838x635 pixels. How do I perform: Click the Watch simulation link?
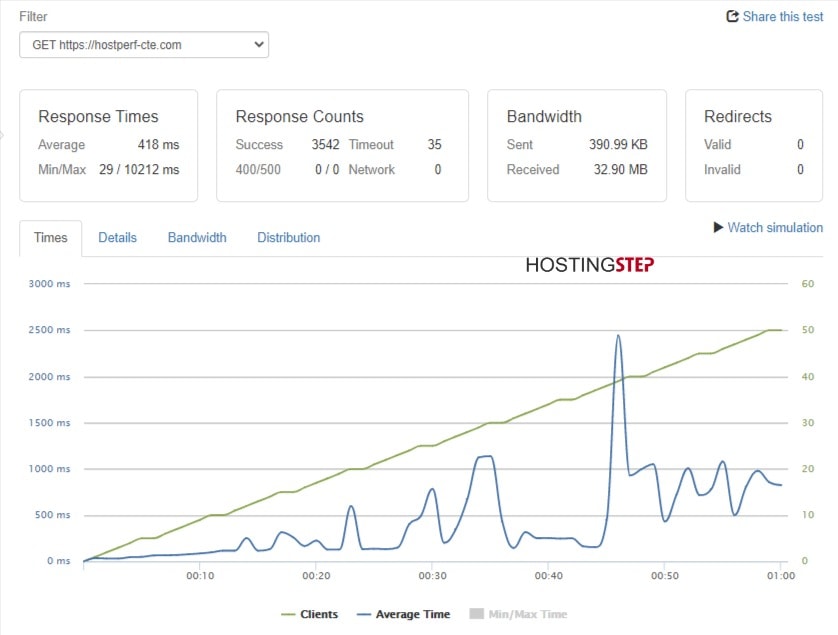coord(775,228)
